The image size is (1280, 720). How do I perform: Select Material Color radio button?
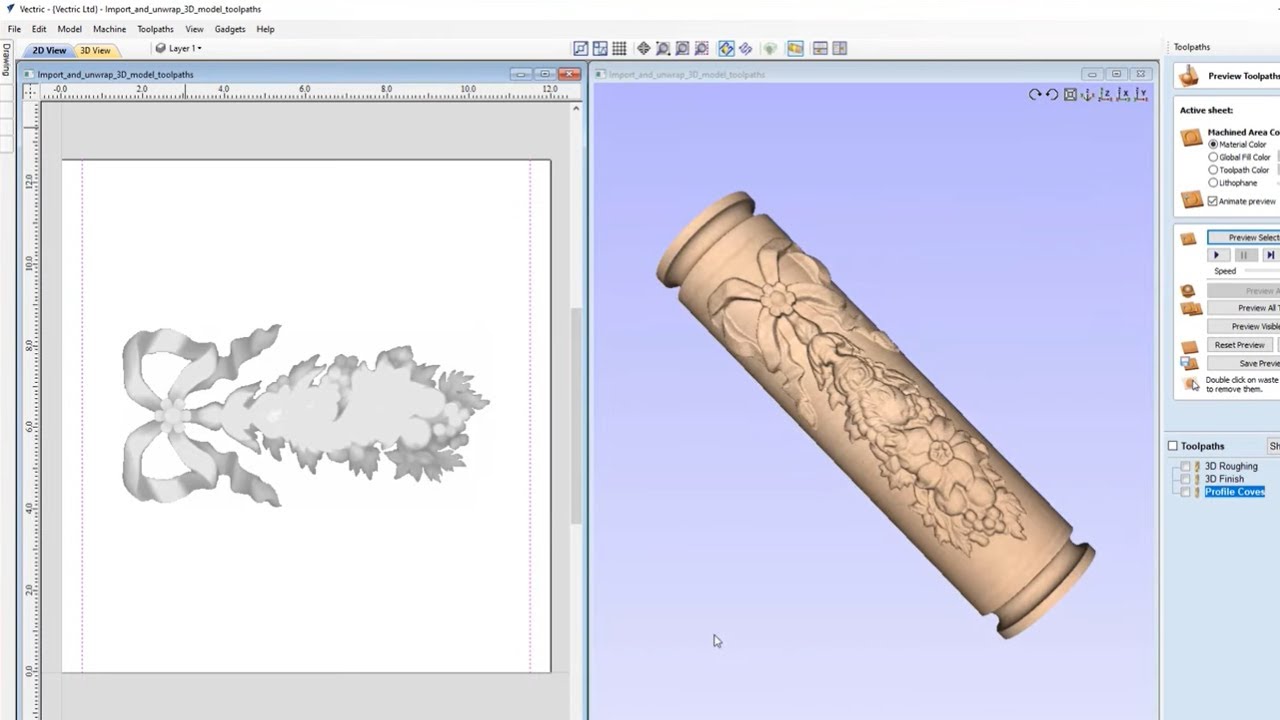(x=1213, y=145)
